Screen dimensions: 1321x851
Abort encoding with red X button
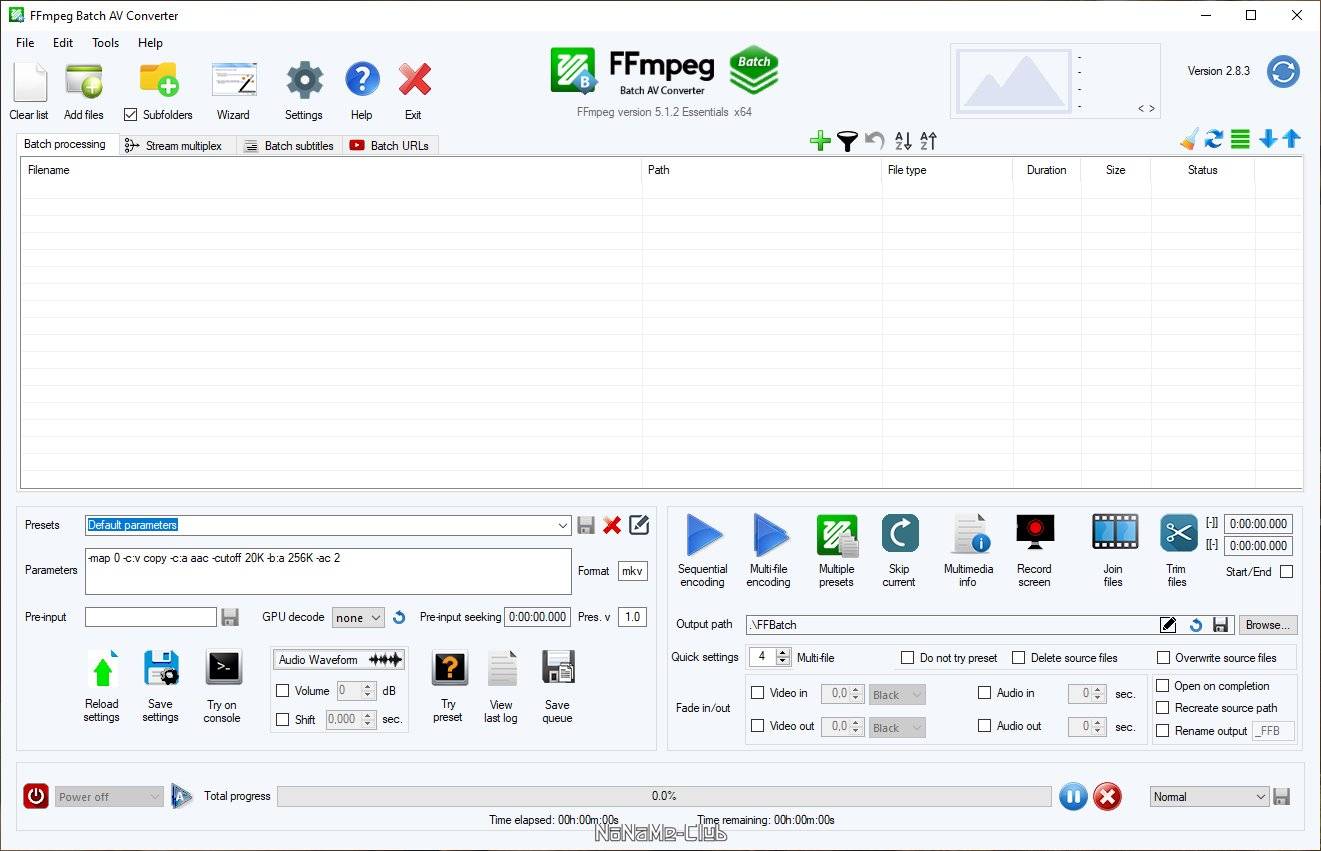click(1107, 797)
